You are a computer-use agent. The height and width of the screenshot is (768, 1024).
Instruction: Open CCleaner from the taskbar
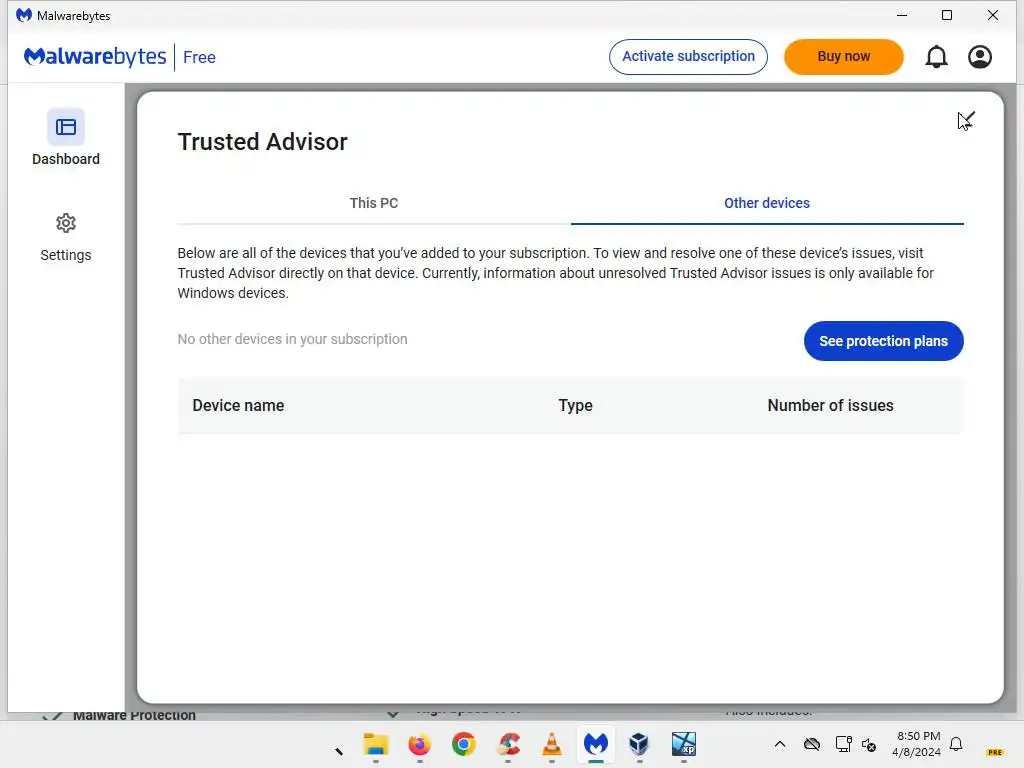point(508,744)
